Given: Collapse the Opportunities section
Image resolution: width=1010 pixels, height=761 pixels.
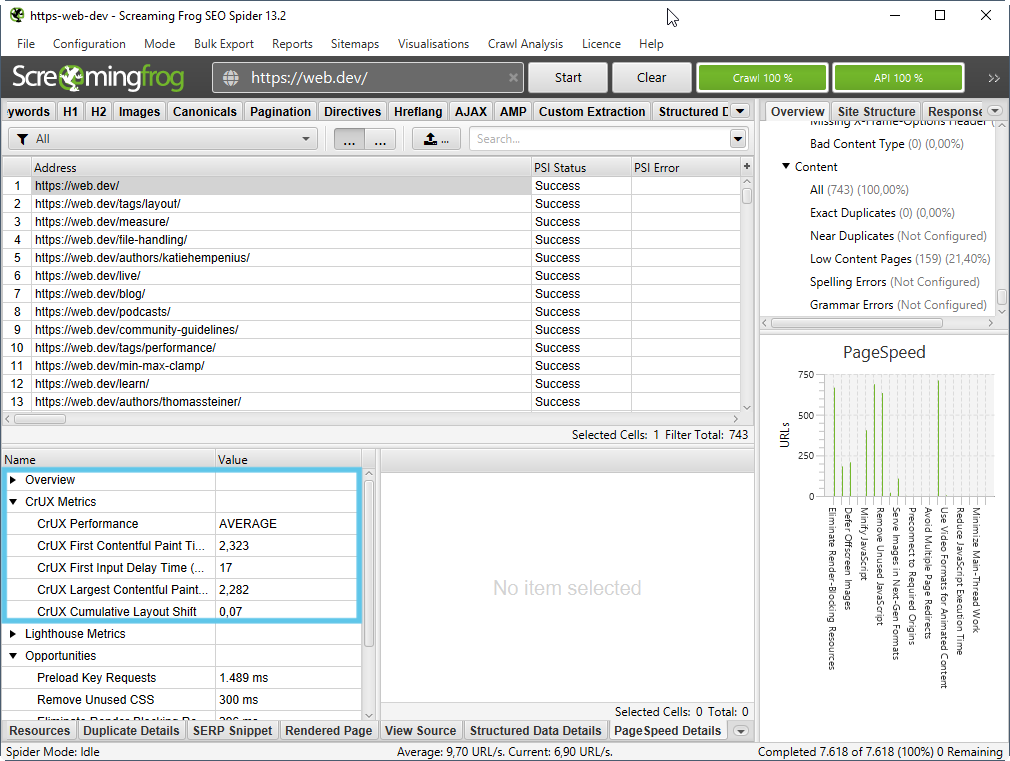Looking at the screenshot, I should click(x=13, y=656).
